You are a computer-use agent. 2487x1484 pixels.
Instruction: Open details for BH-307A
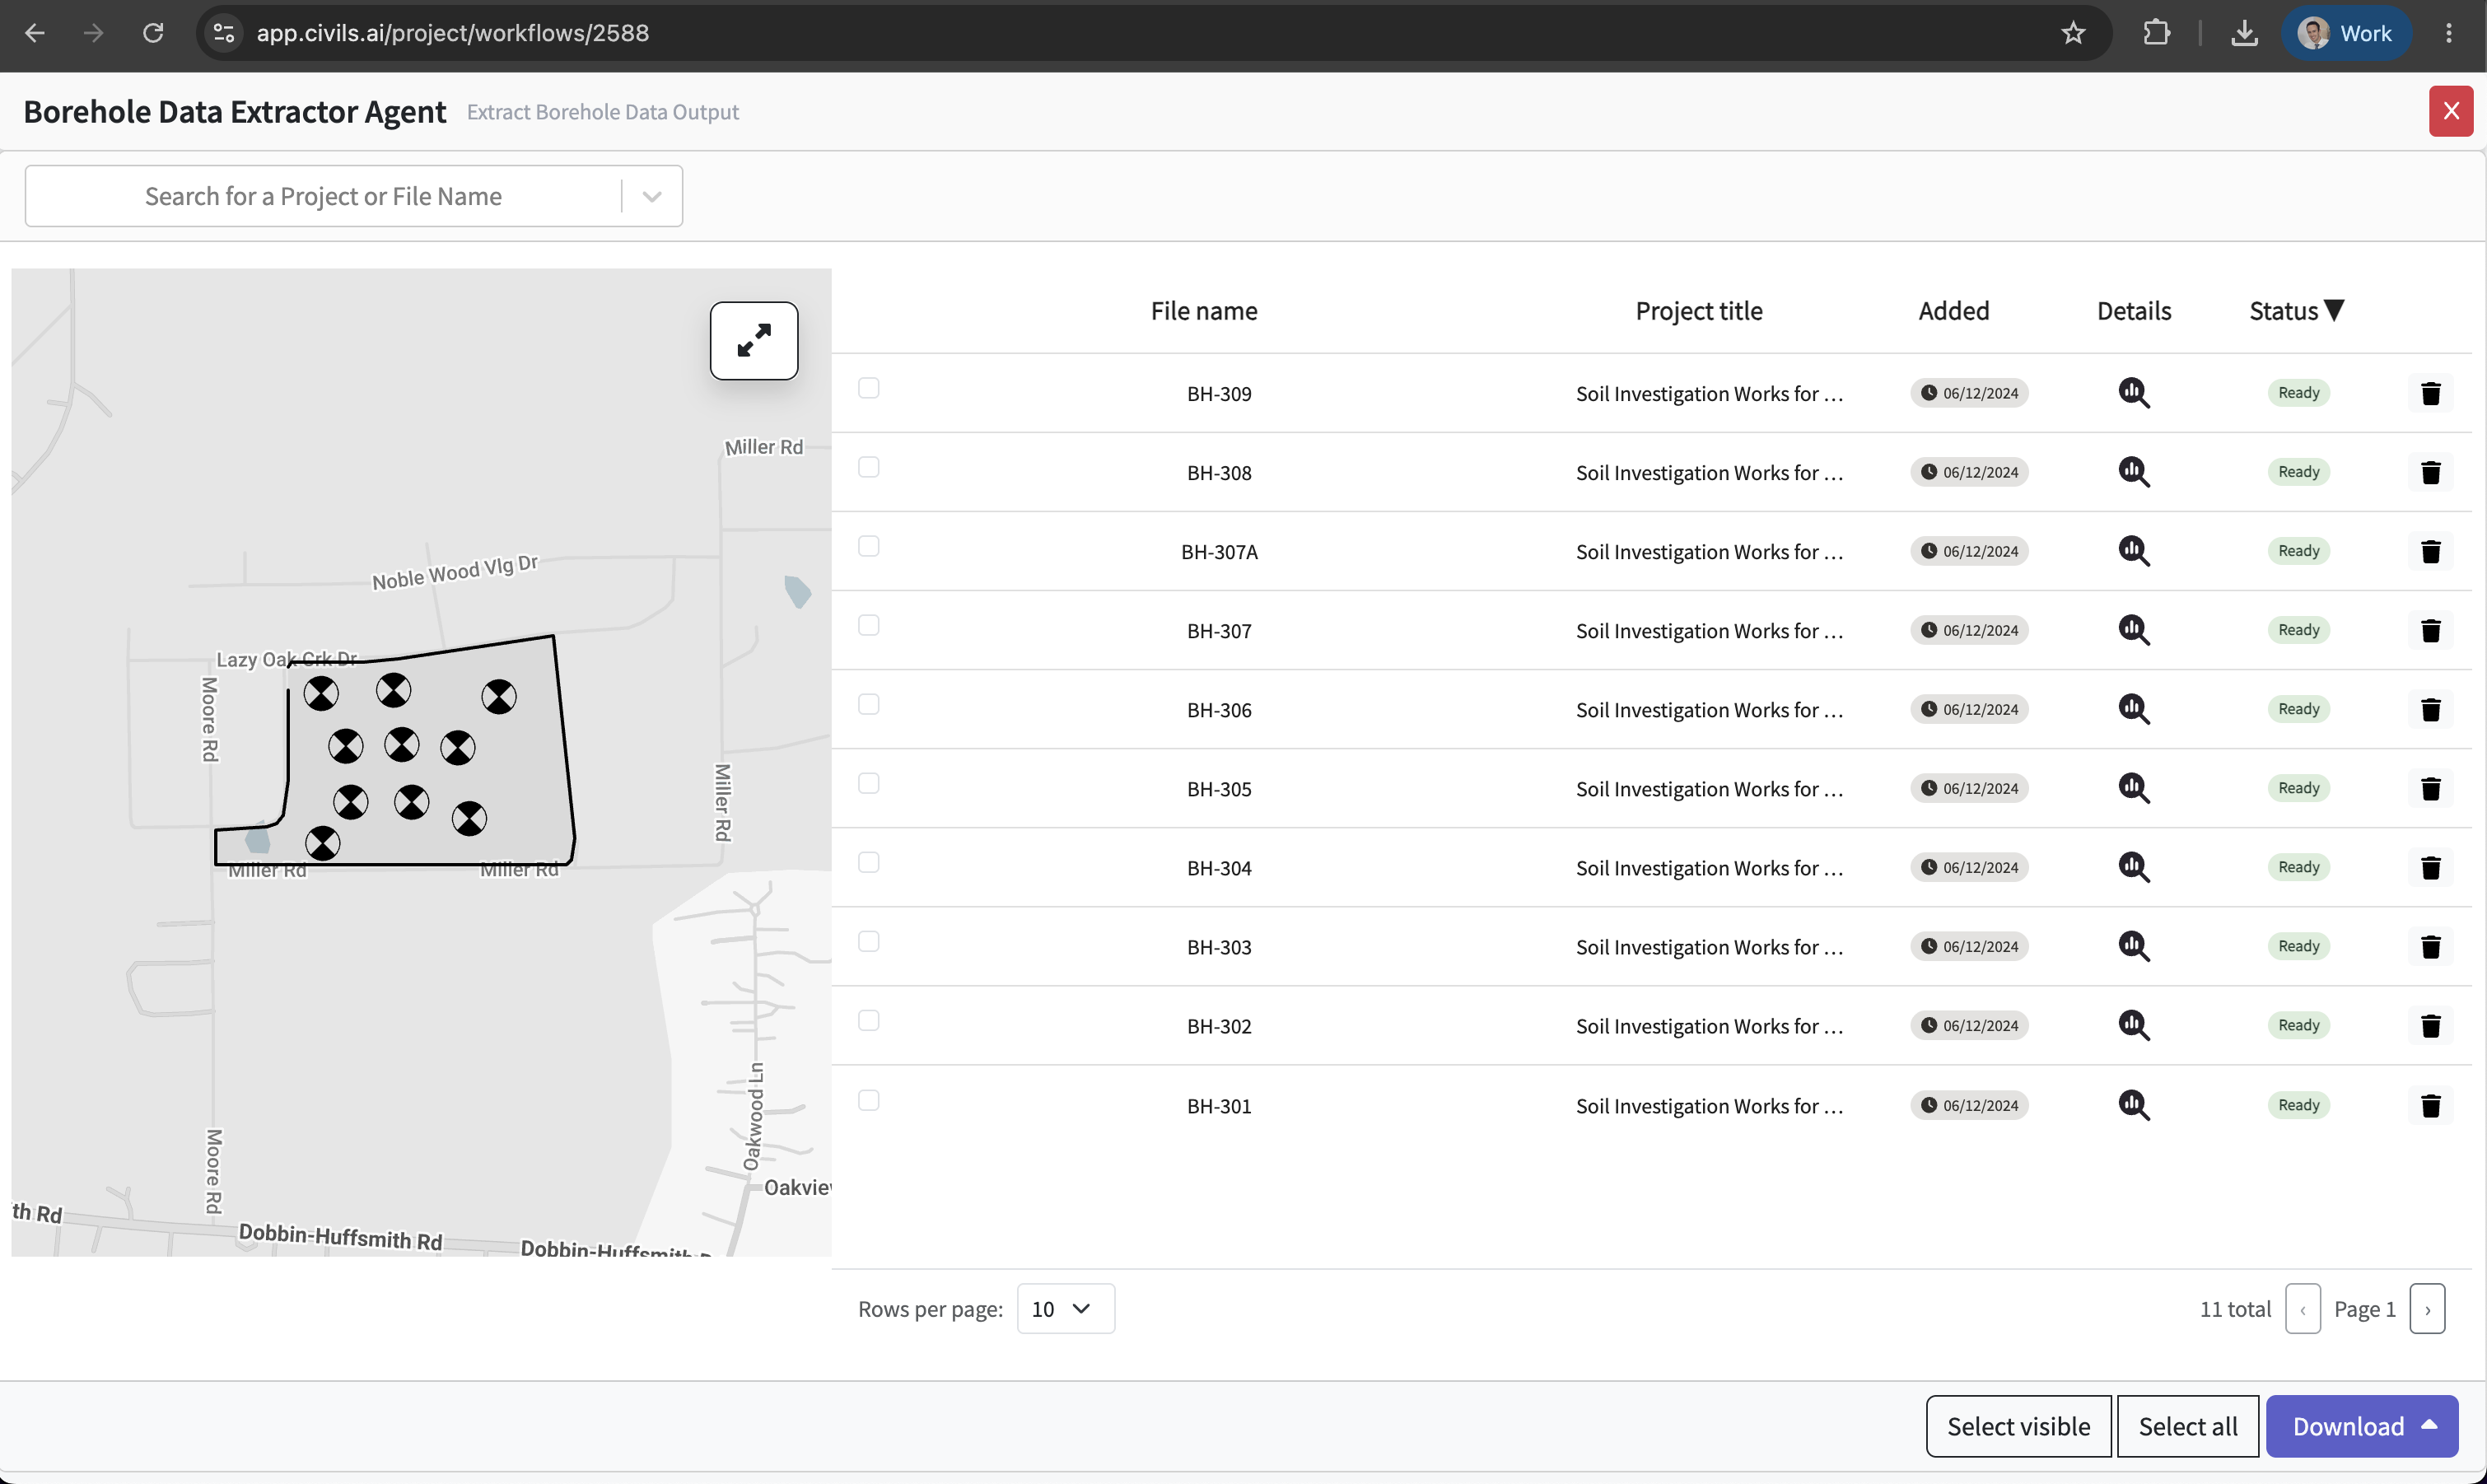click(2133, 551)
